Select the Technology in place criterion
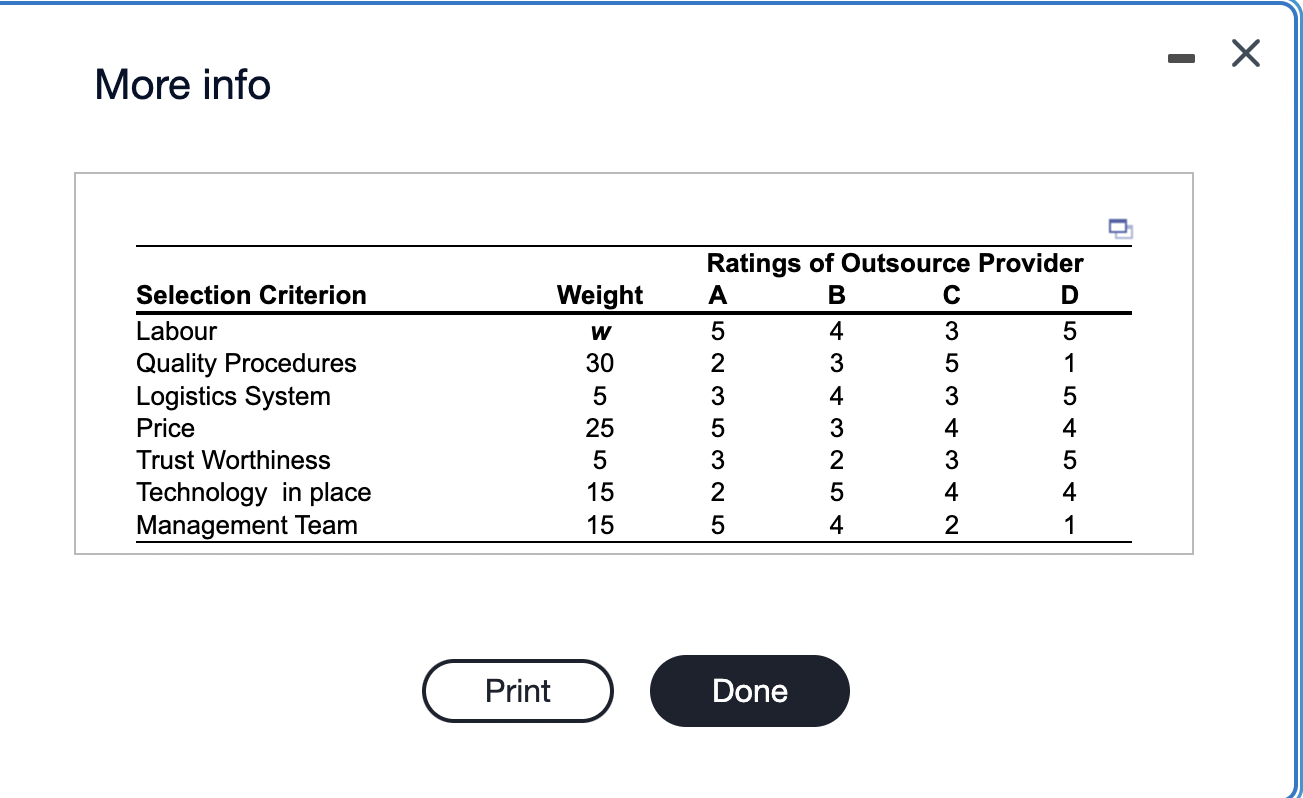This screenshot has width=1303, height=798. click(x=253, y=492)
